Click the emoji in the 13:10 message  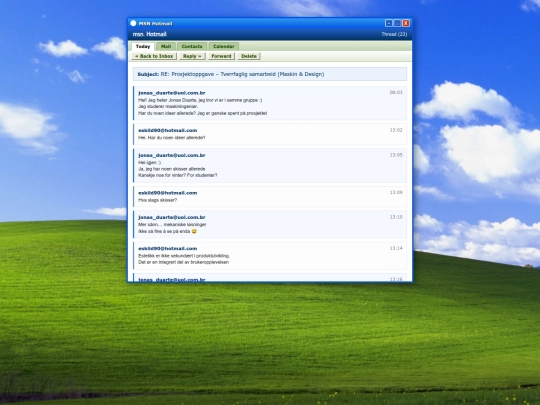(x=194, y=231)
